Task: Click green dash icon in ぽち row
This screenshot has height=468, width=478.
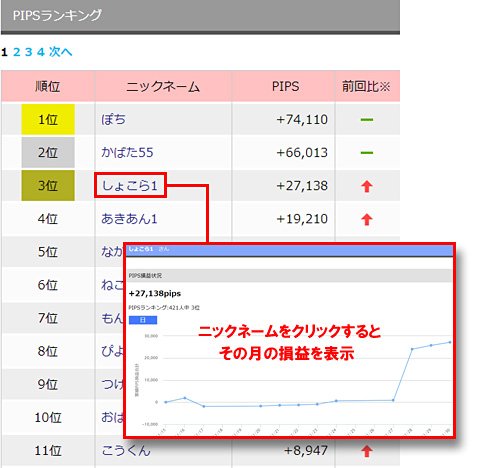Action: (x=367, y=119)
